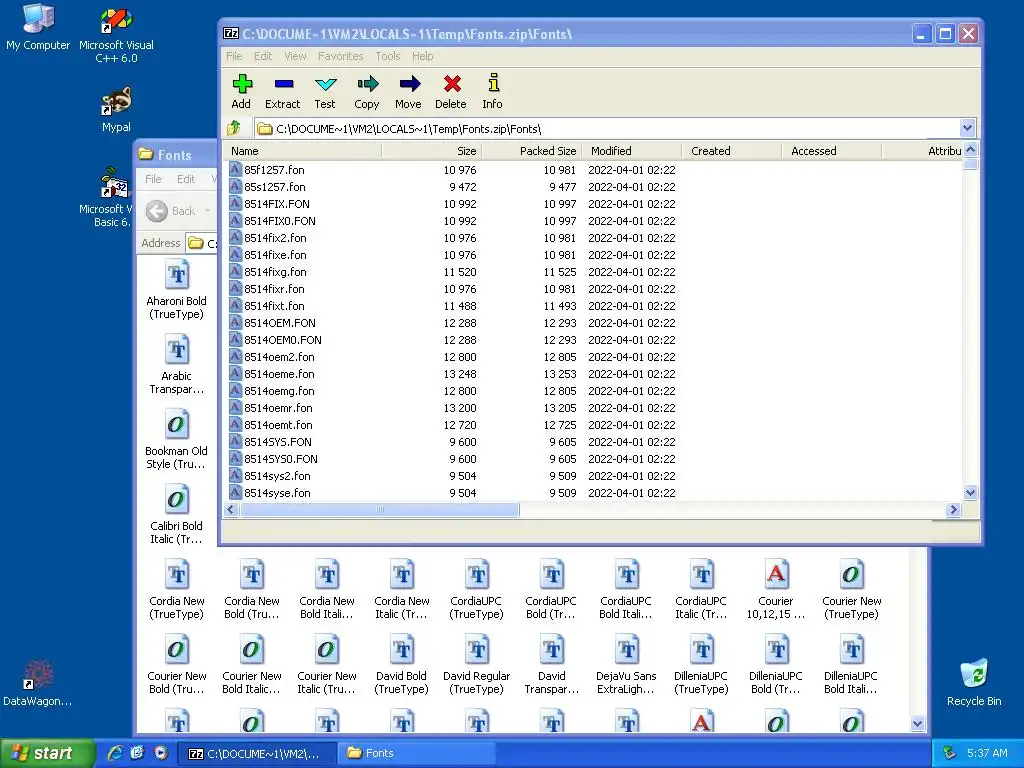Select file 85s1257.fon
This screenshot has width=1024, height=768.
tap(275, 187)
